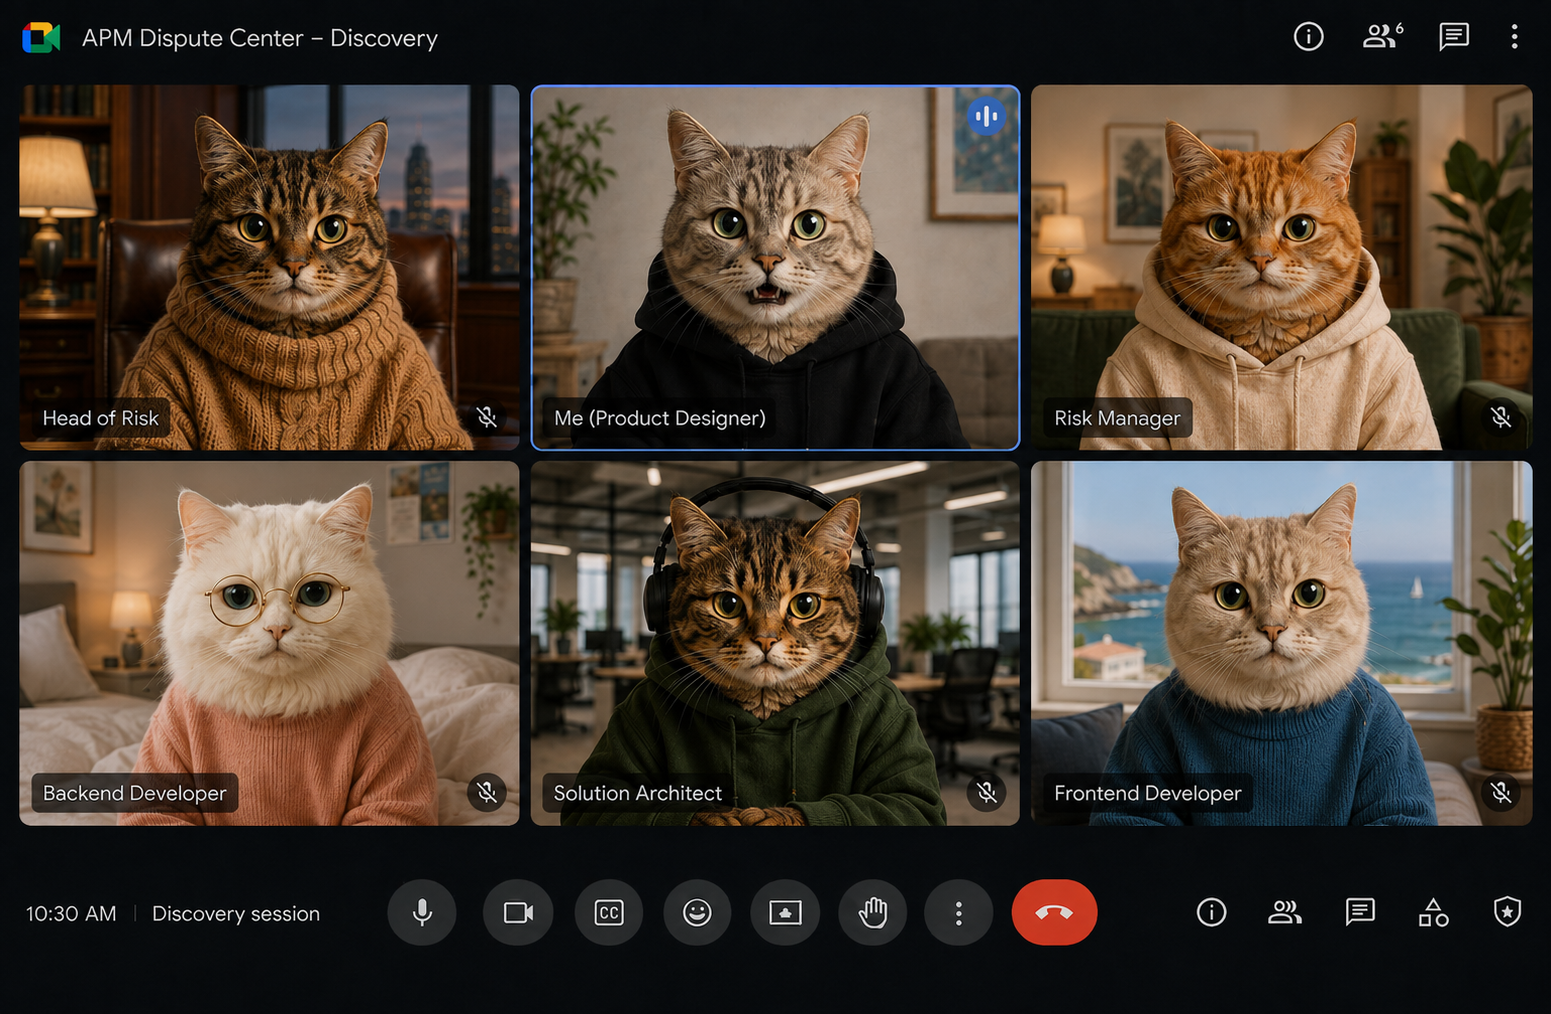Open the top bar three-dot options menu
Viewport: 1551px width, 1014px height.
[1514, 37]
